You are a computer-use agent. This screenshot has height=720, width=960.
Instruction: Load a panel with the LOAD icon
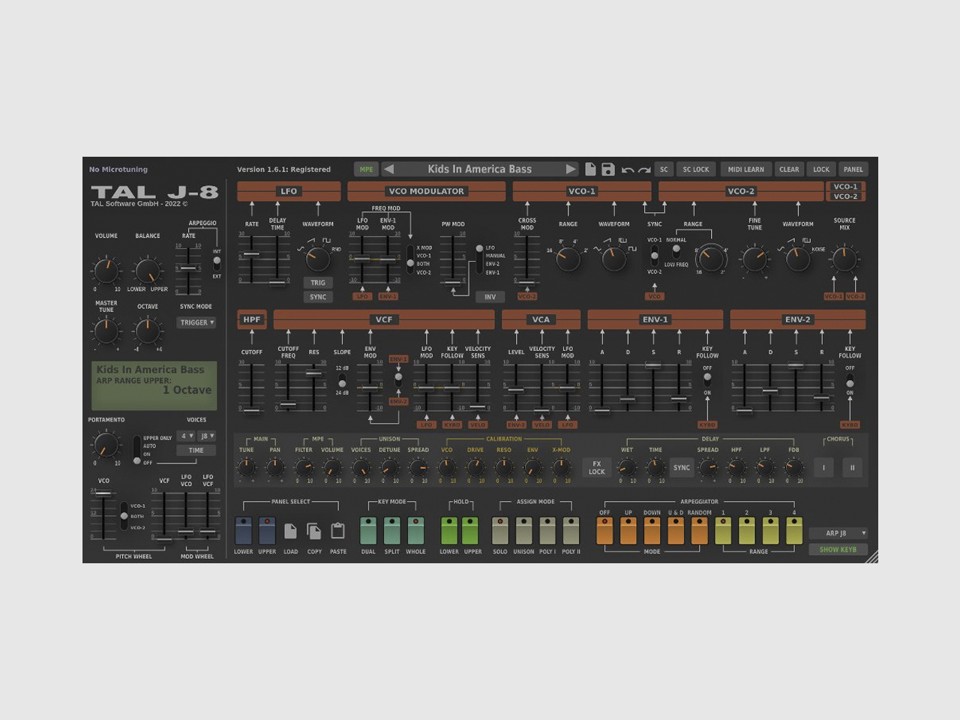291,531
